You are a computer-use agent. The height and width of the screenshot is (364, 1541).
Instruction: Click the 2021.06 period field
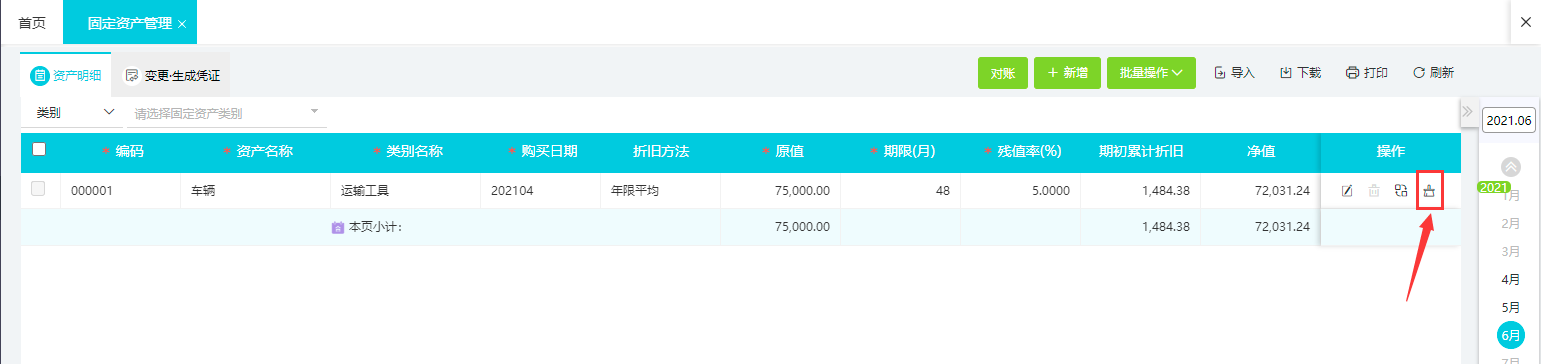click(x=1508, y=120)
